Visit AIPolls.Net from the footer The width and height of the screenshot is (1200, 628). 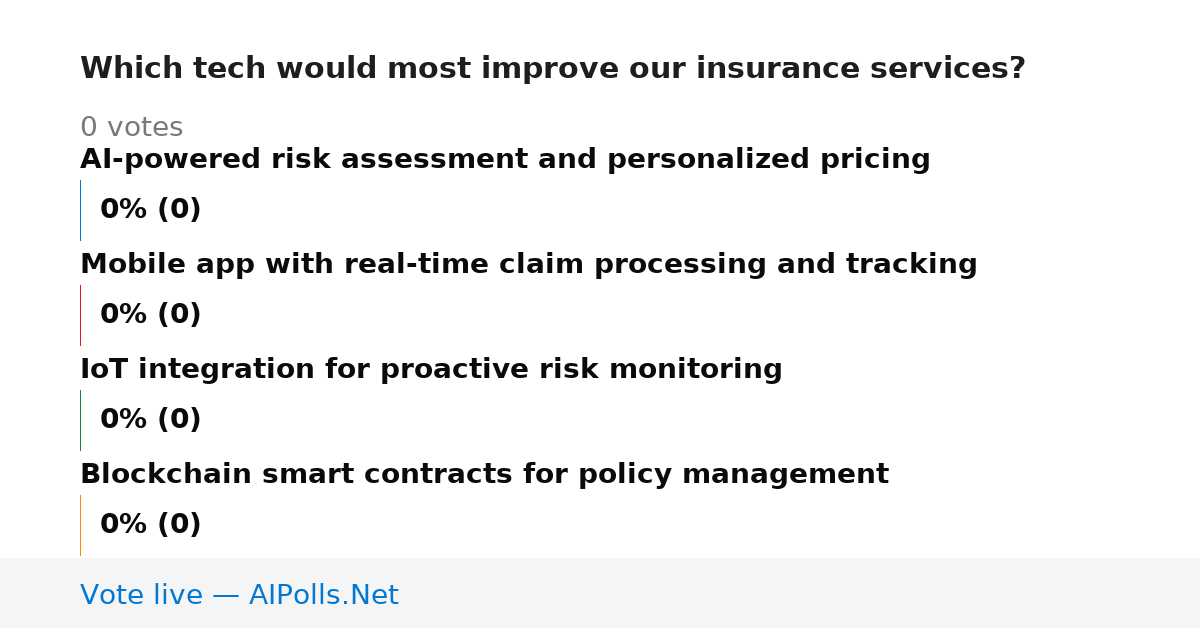323,596
